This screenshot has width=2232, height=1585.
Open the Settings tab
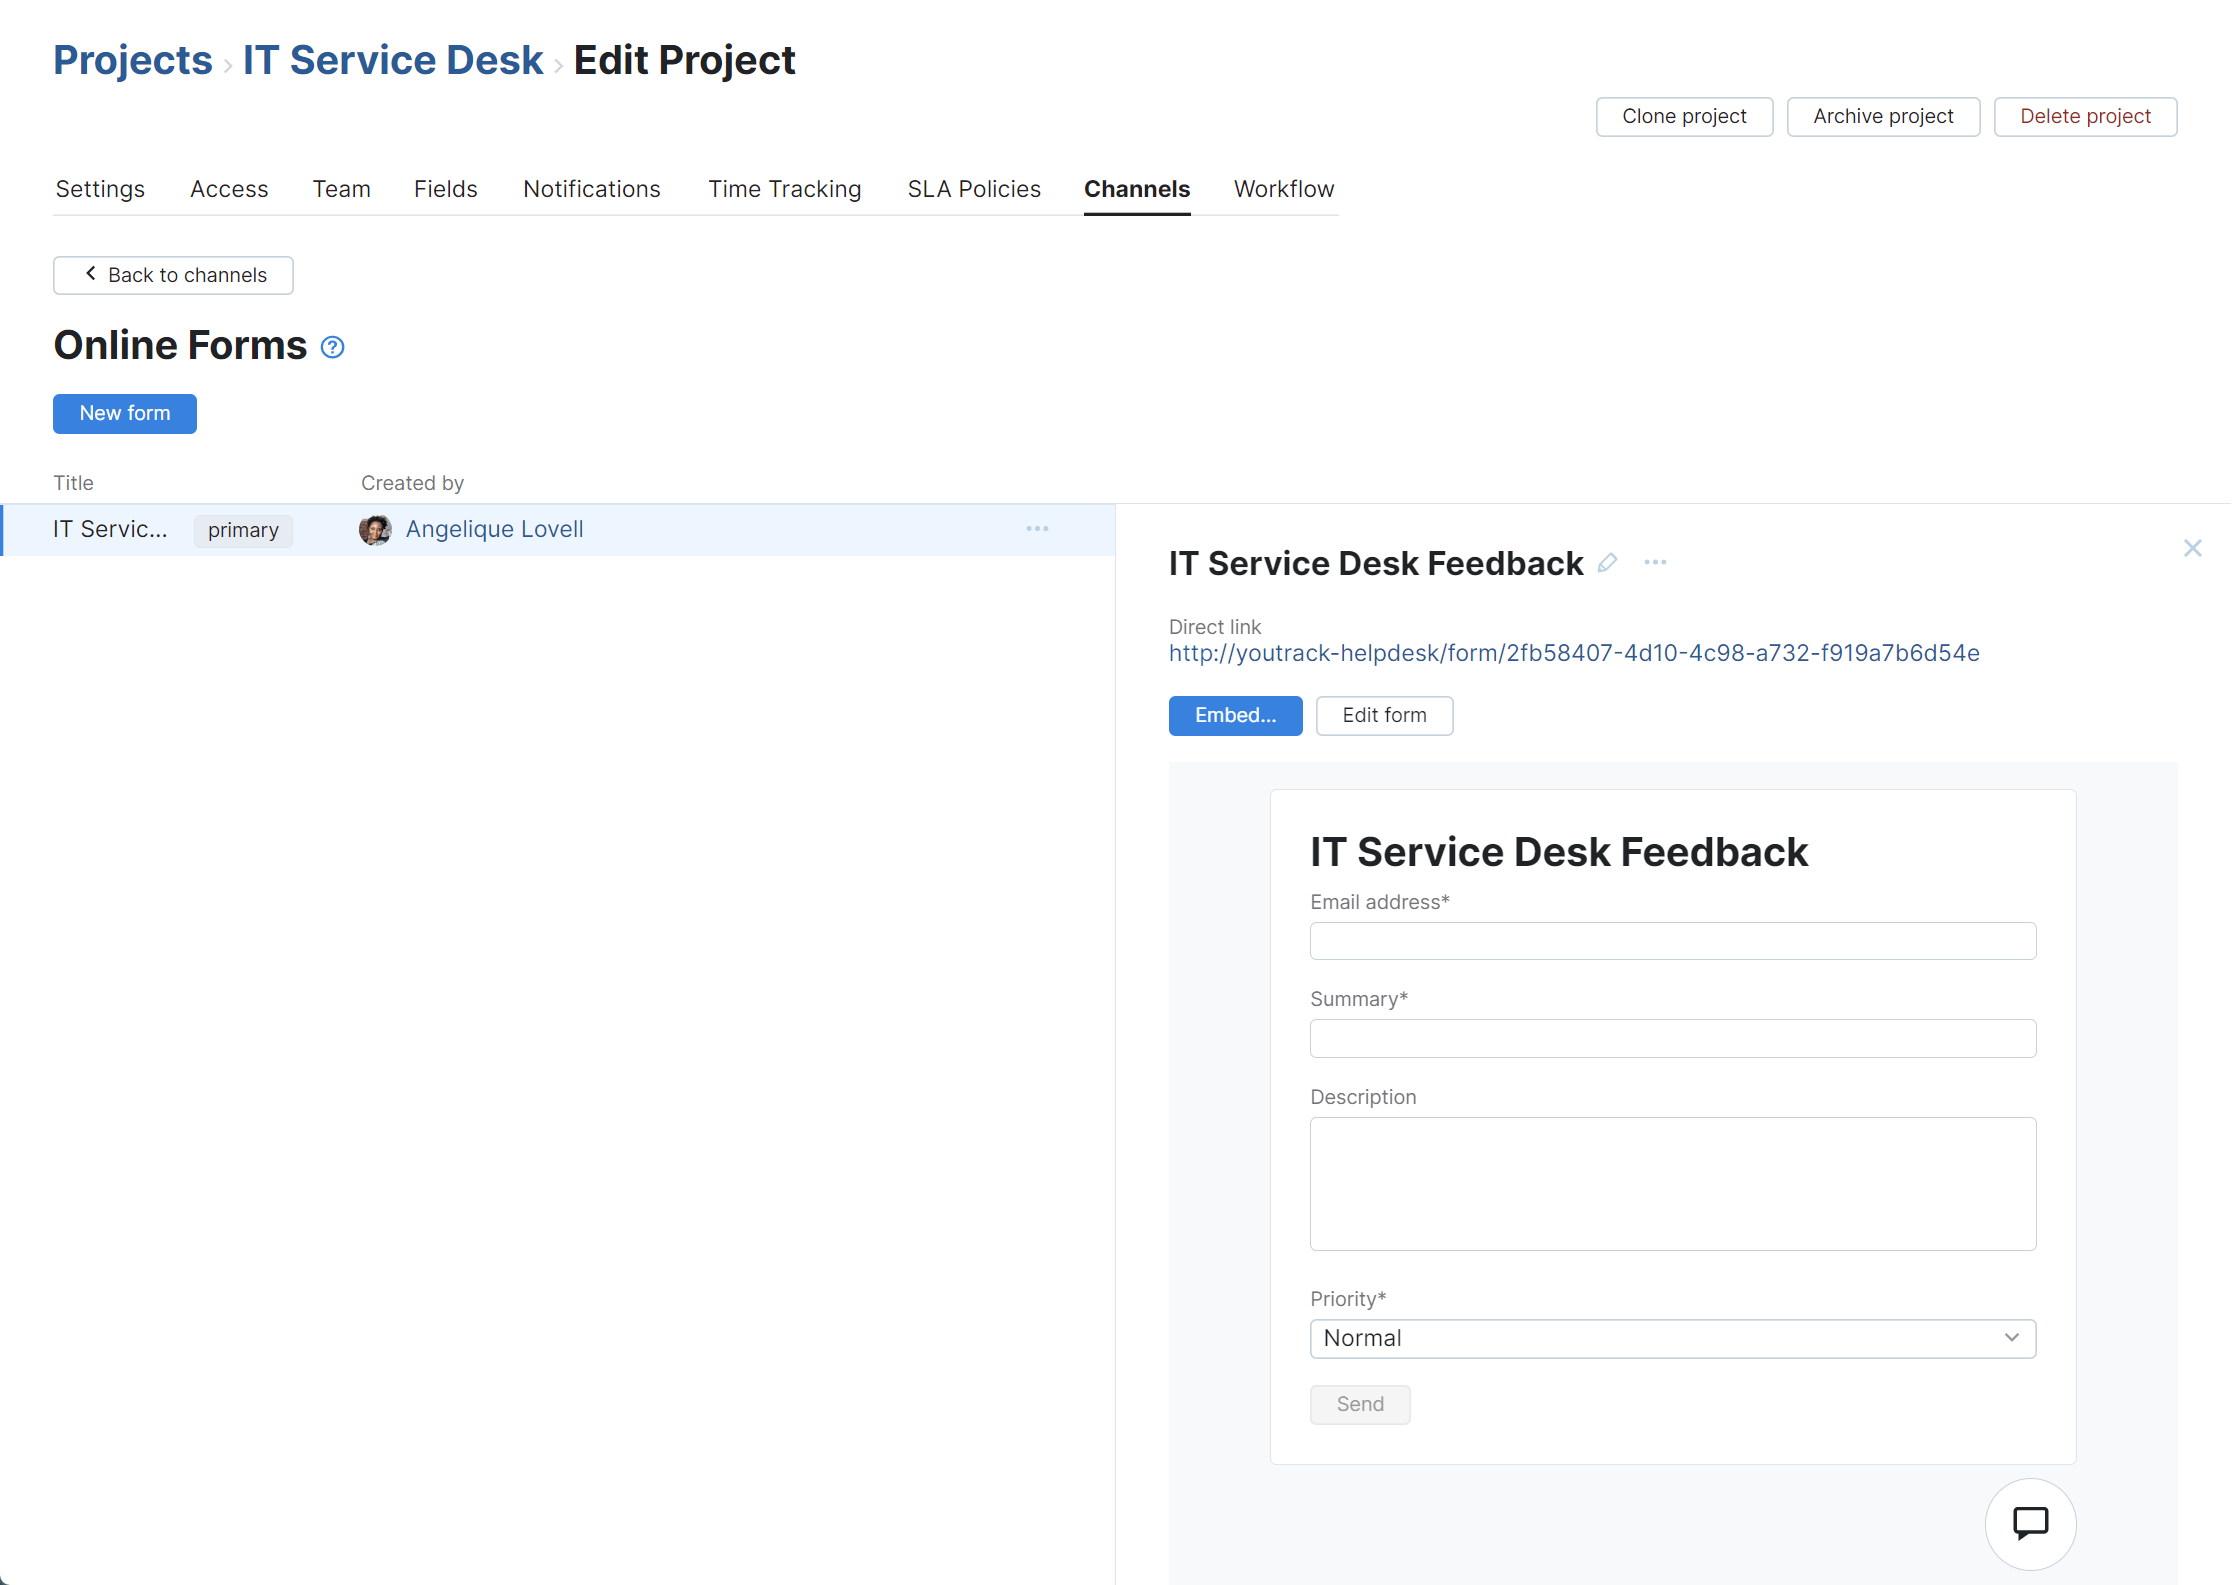coord(100,189)
